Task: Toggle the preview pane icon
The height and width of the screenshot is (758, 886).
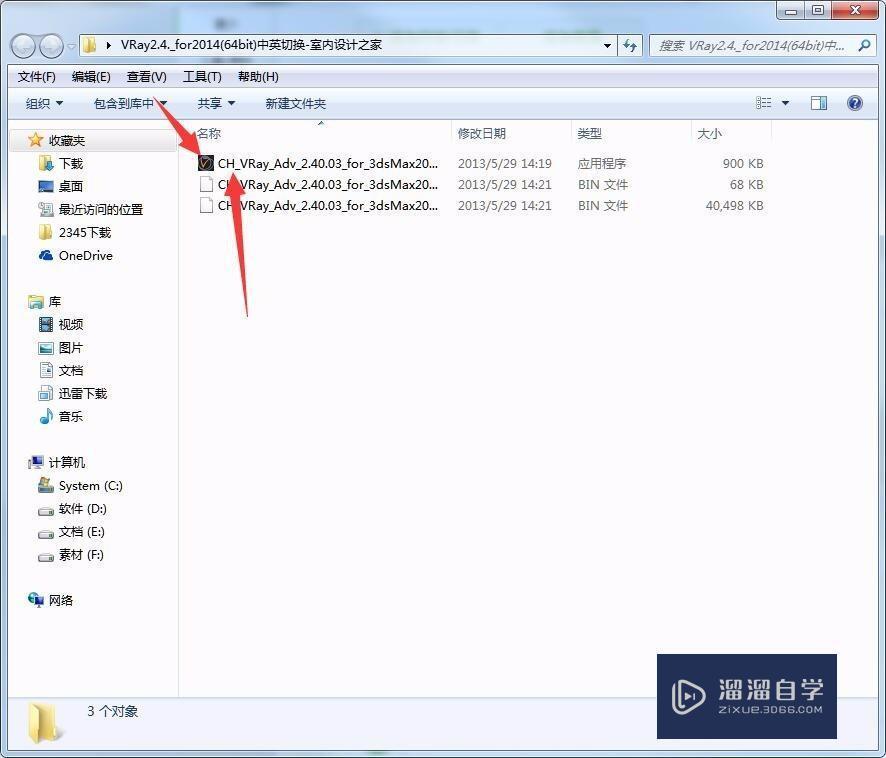Action: (x=819, y=103)
